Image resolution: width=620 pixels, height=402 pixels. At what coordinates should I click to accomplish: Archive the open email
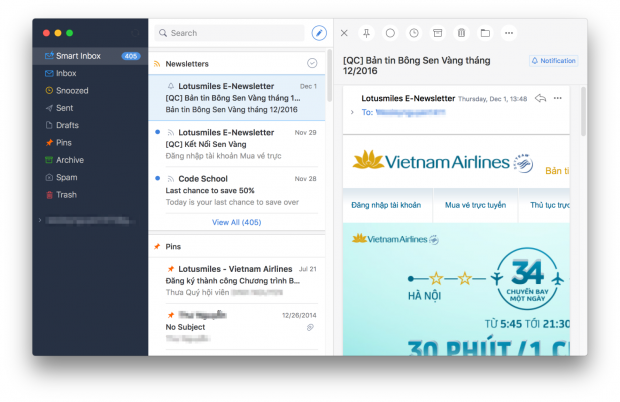coord(437,33)
